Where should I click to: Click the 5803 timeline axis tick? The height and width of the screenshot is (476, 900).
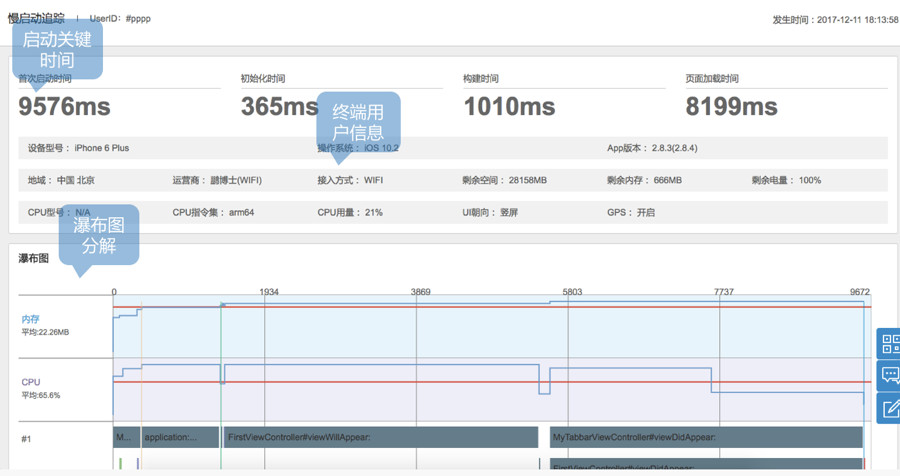[x=572, y=292]
